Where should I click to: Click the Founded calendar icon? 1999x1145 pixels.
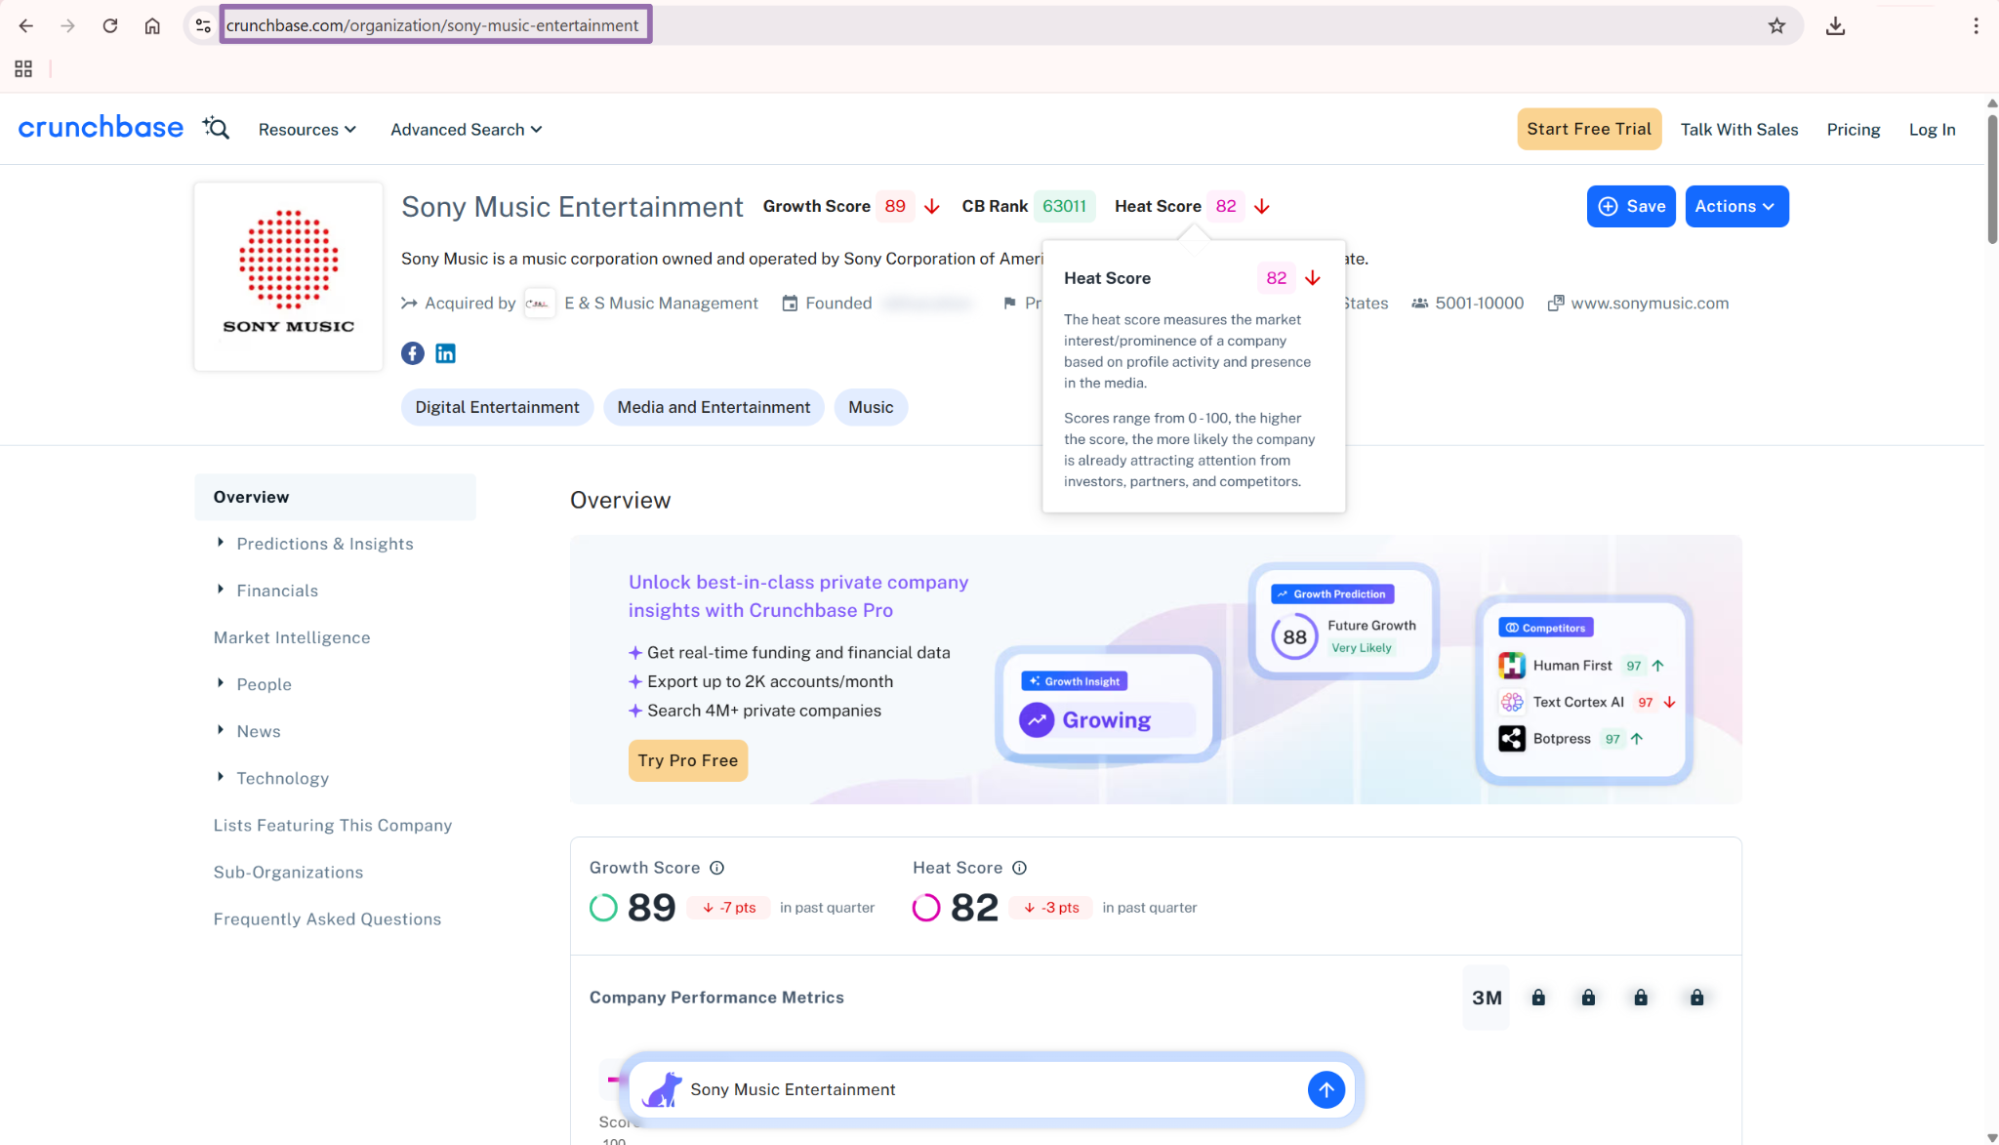(x=790, y=303)
